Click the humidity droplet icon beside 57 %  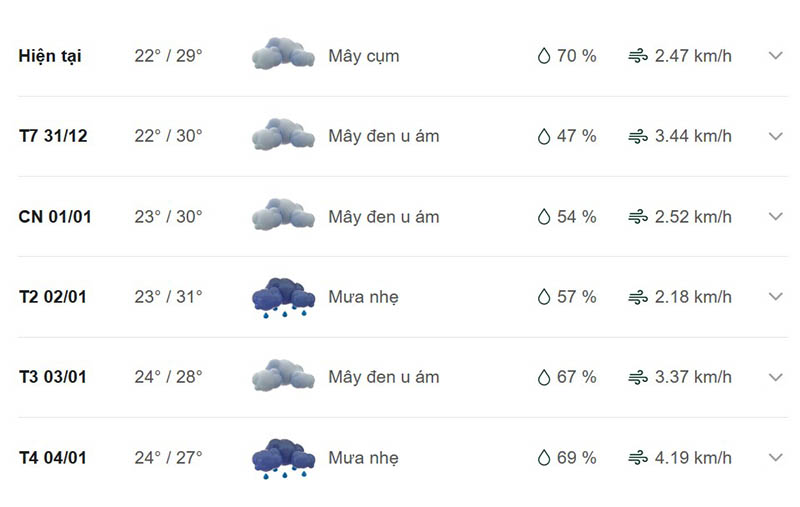click(x=544, y=297)
